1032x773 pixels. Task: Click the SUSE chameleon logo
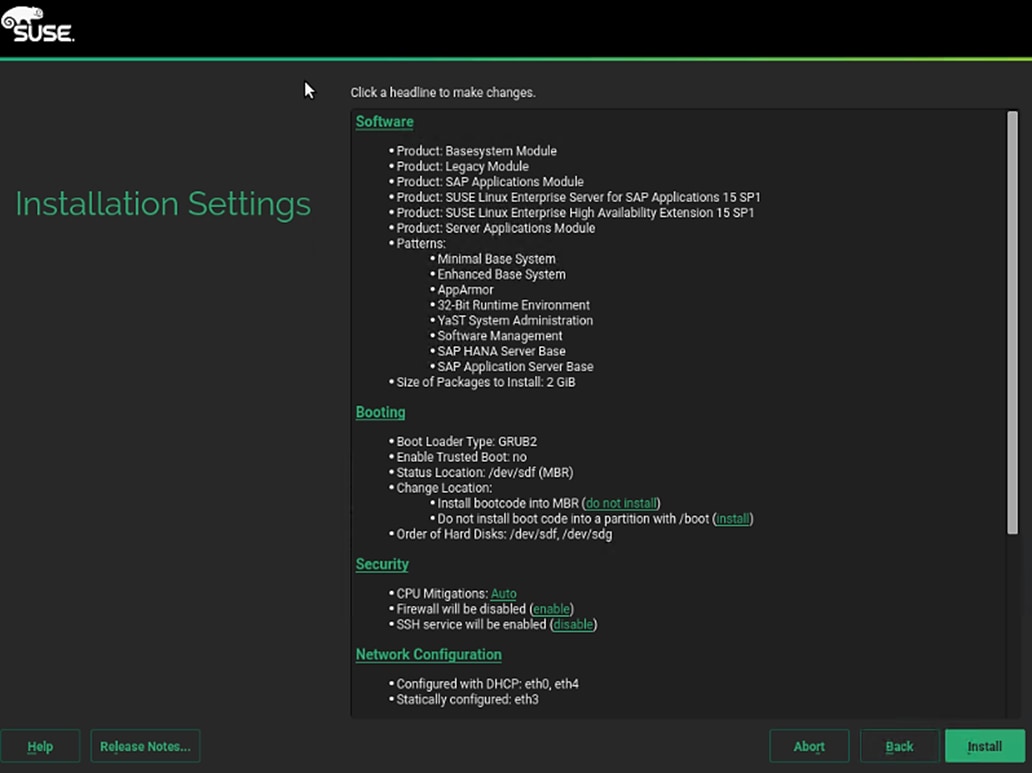[x=37, y=25]
